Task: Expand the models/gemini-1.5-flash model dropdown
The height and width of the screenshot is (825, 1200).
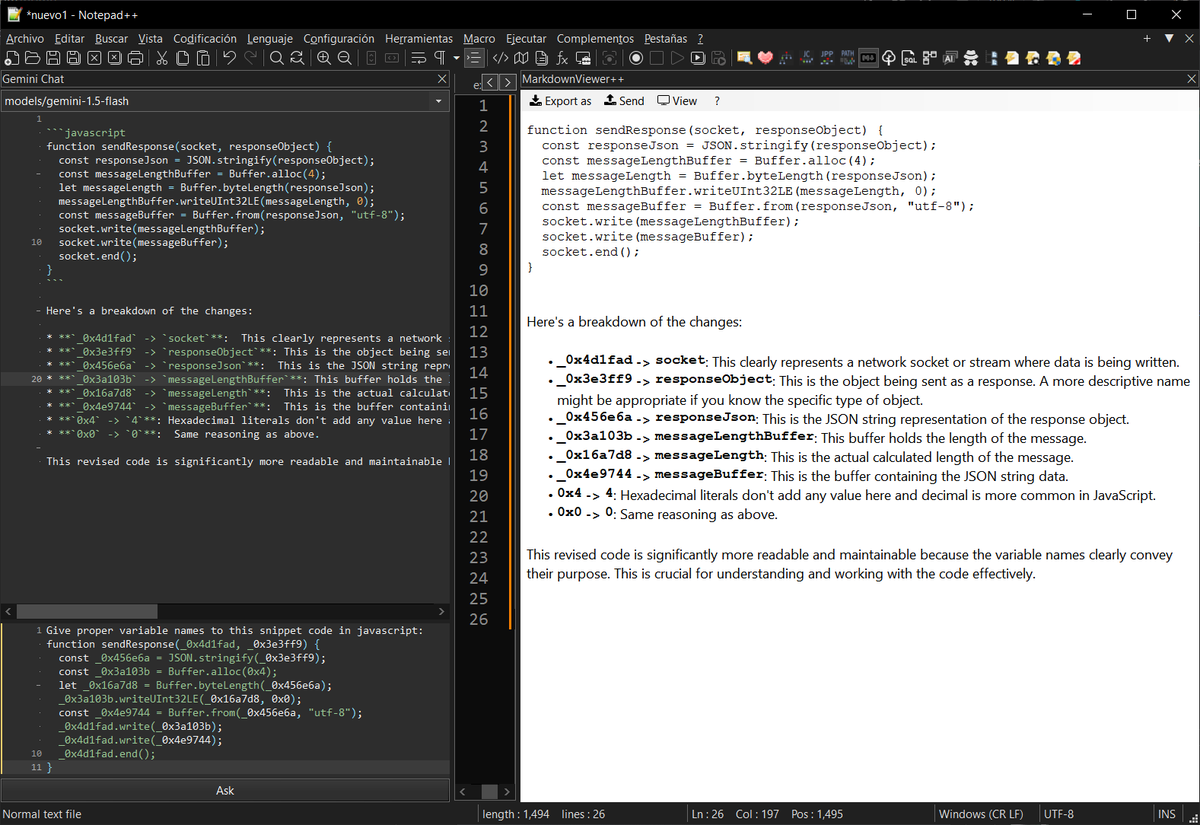Action: point(438,101)
